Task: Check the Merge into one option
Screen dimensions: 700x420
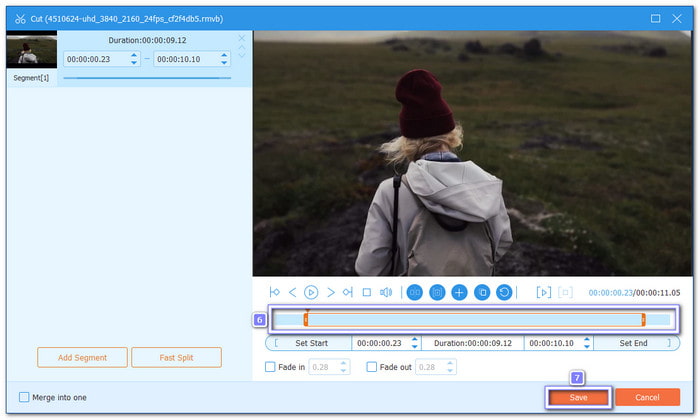Action: tap(25, 397)
